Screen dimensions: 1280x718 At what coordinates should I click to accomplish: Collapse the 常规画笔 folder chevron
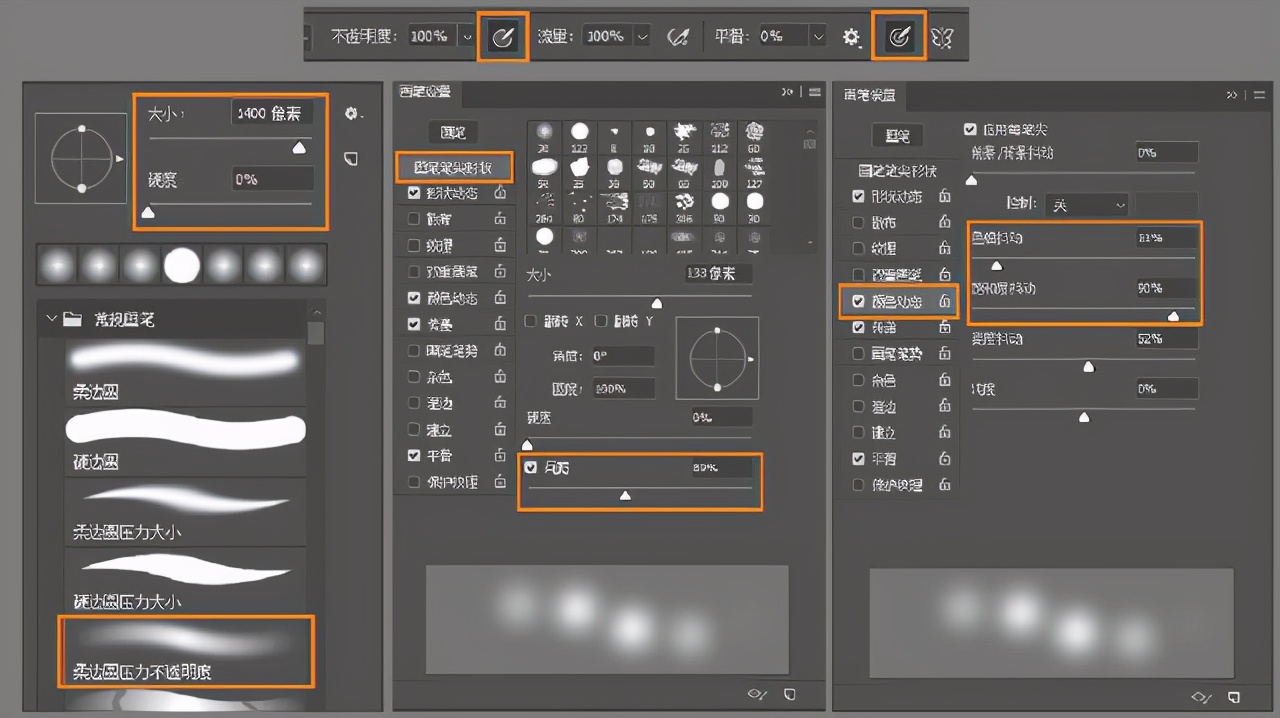point(51,320)
